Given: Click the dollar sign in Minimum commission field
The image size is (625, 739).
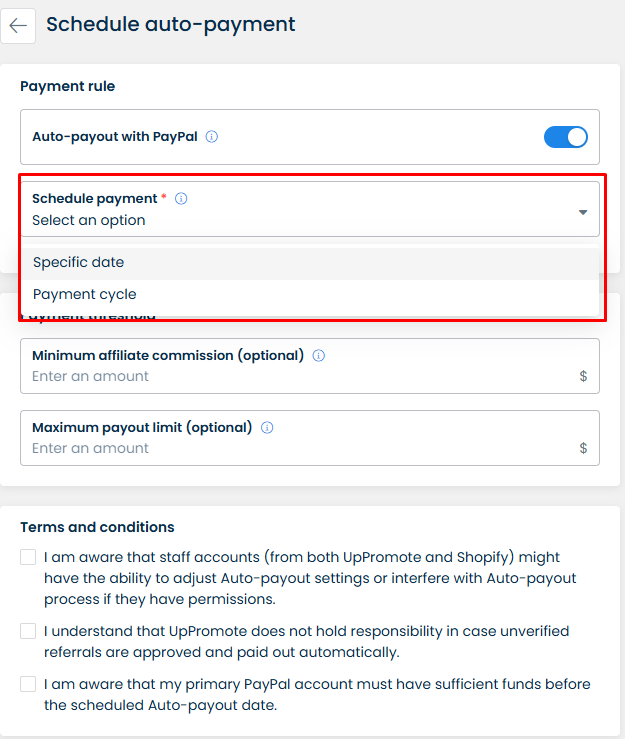Looking at the screenshot, I should point(583,377).
